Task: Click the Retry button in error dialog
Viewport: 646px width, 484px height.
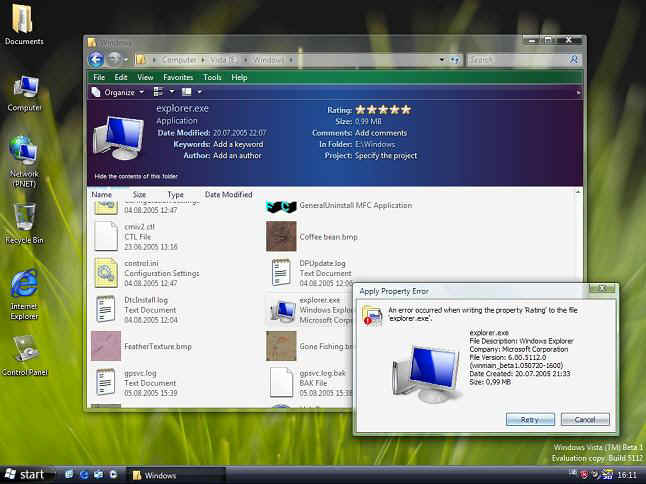Action: [530, 419]
